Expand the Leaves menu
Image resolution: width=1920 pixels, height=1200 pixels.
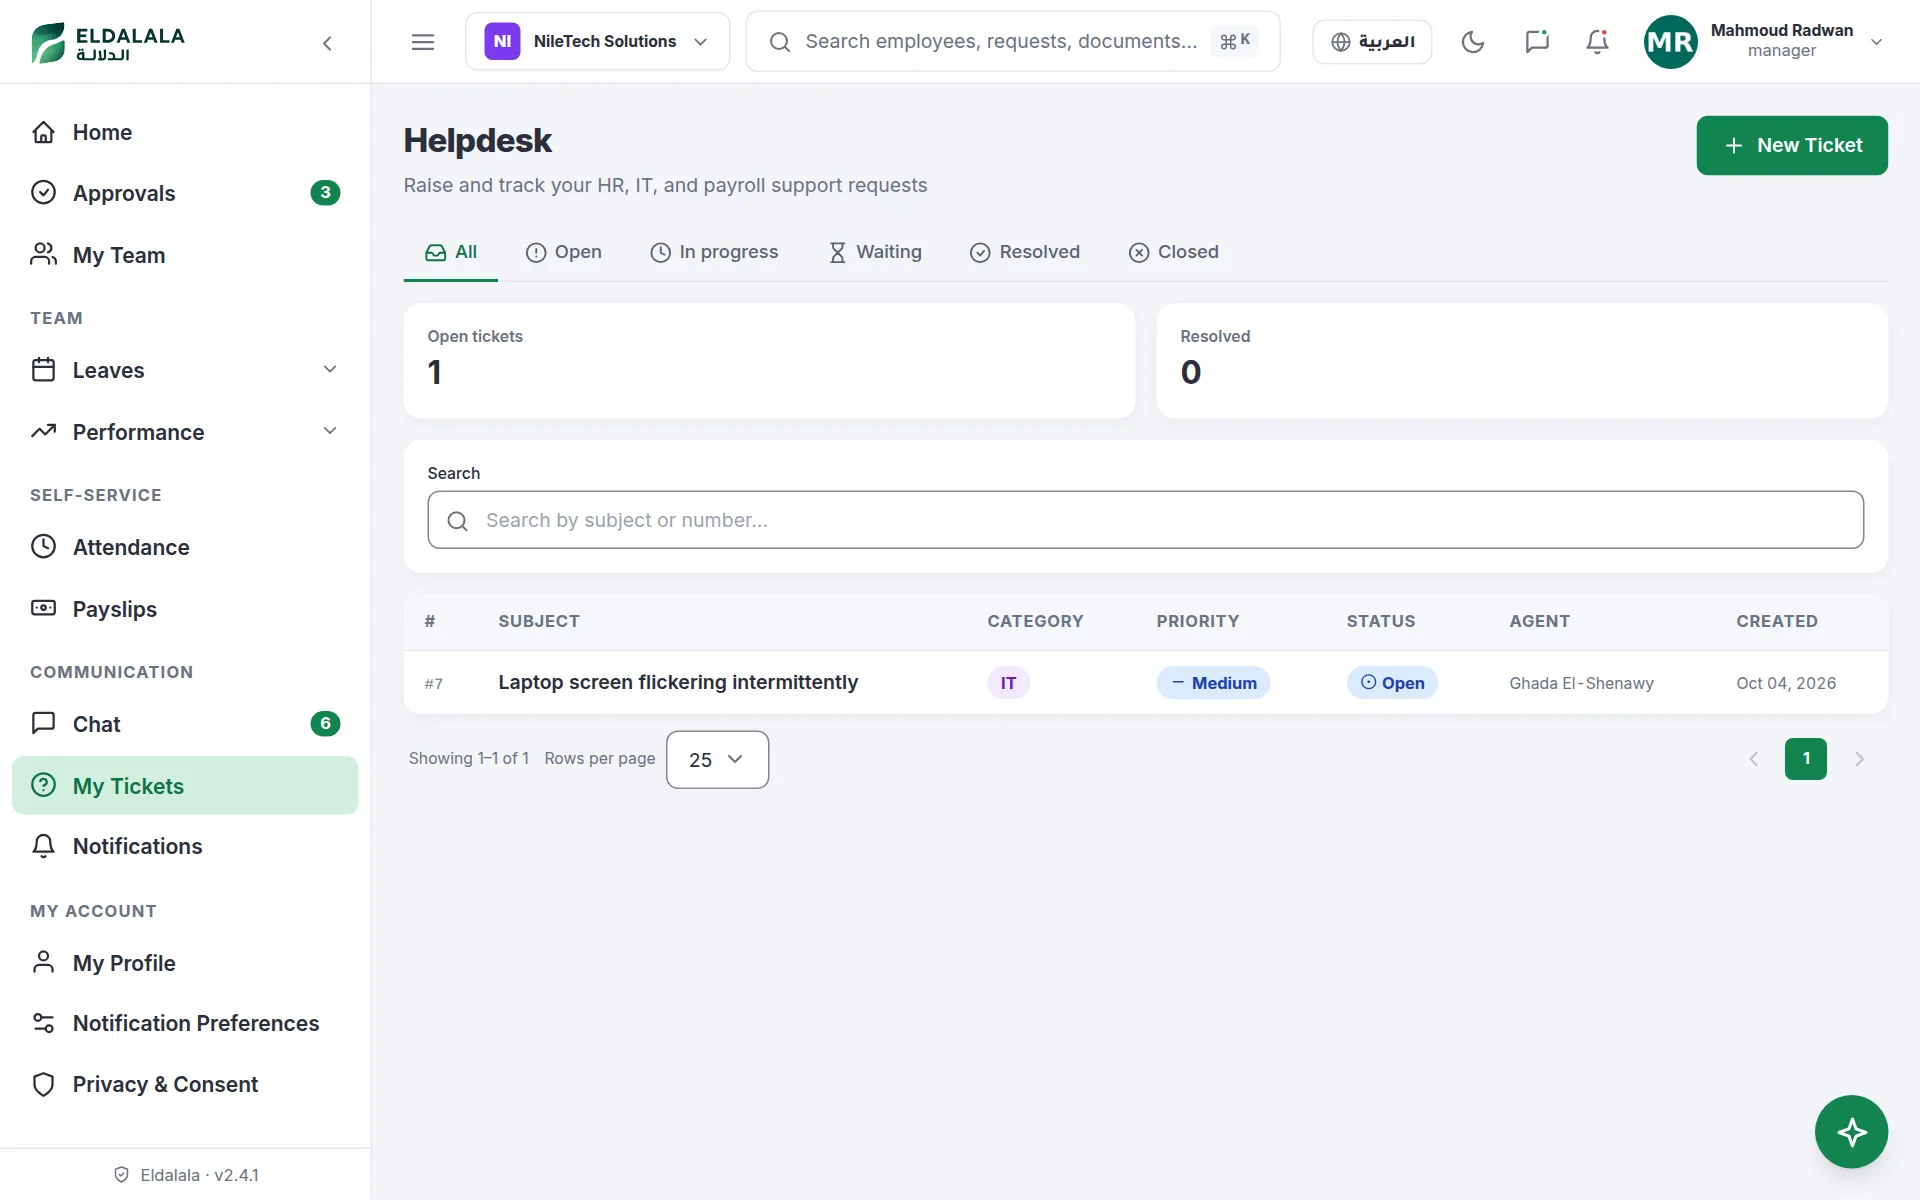(x=185, y=370)
